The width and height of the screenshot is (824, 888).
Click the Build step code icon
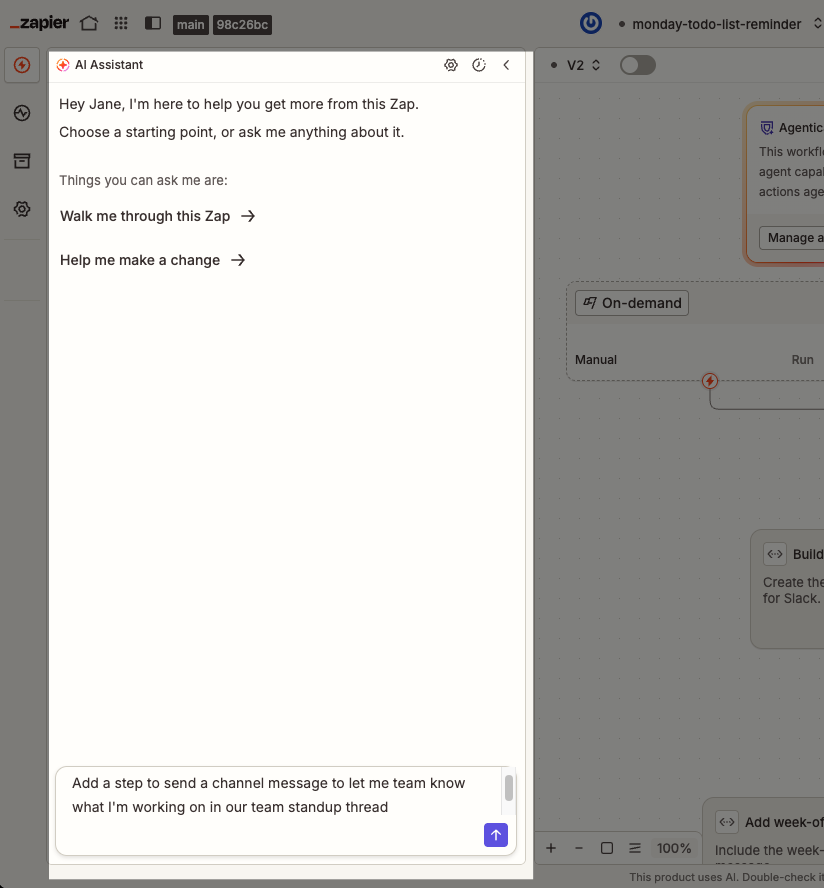[775, 554]
